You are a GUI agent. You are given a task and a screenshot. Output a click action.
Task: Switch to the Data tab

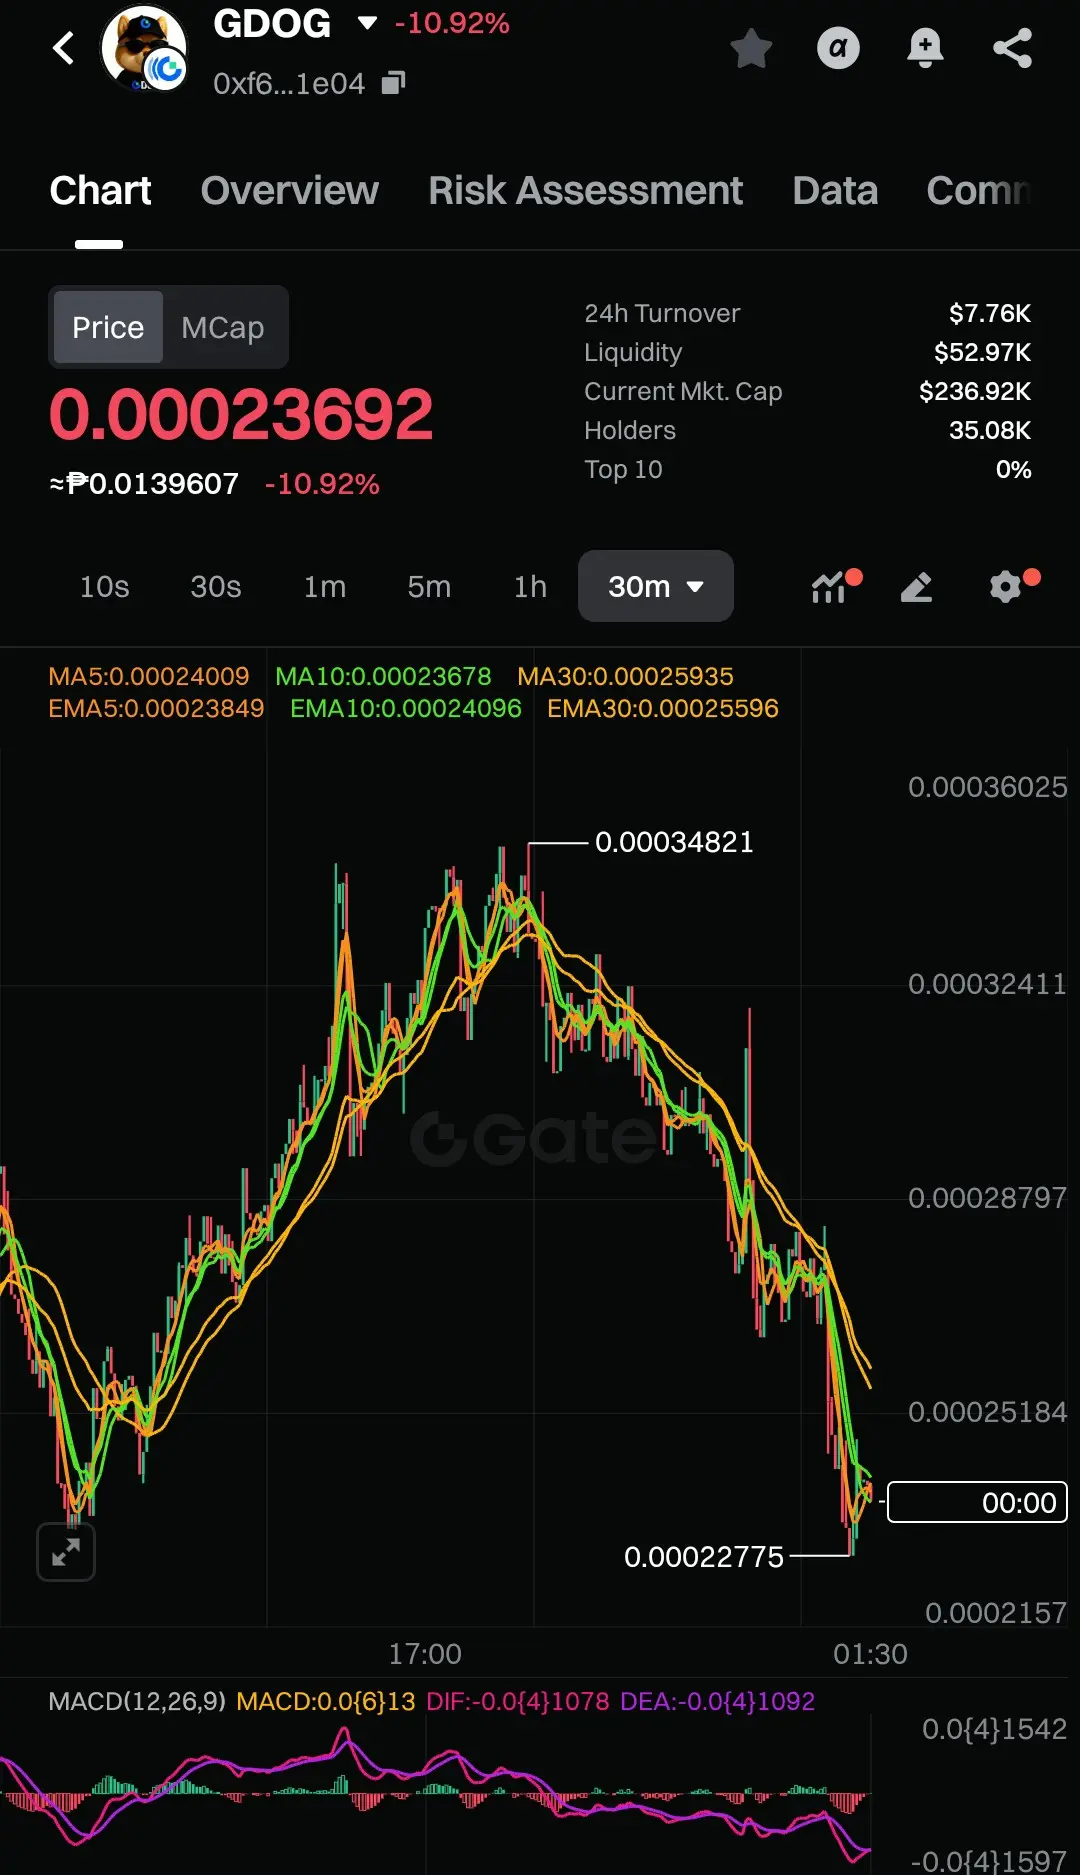pos(835,190)
